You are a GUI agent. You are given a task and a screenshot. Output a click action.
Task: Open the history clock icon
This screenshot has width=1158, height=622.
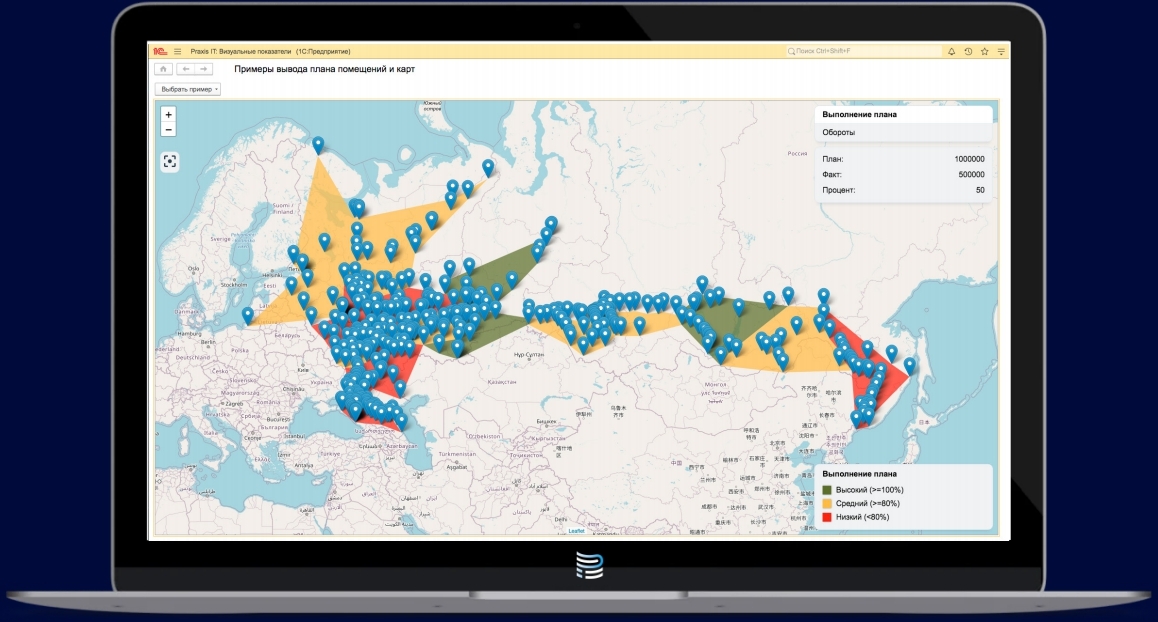click(x=968, y=52)
